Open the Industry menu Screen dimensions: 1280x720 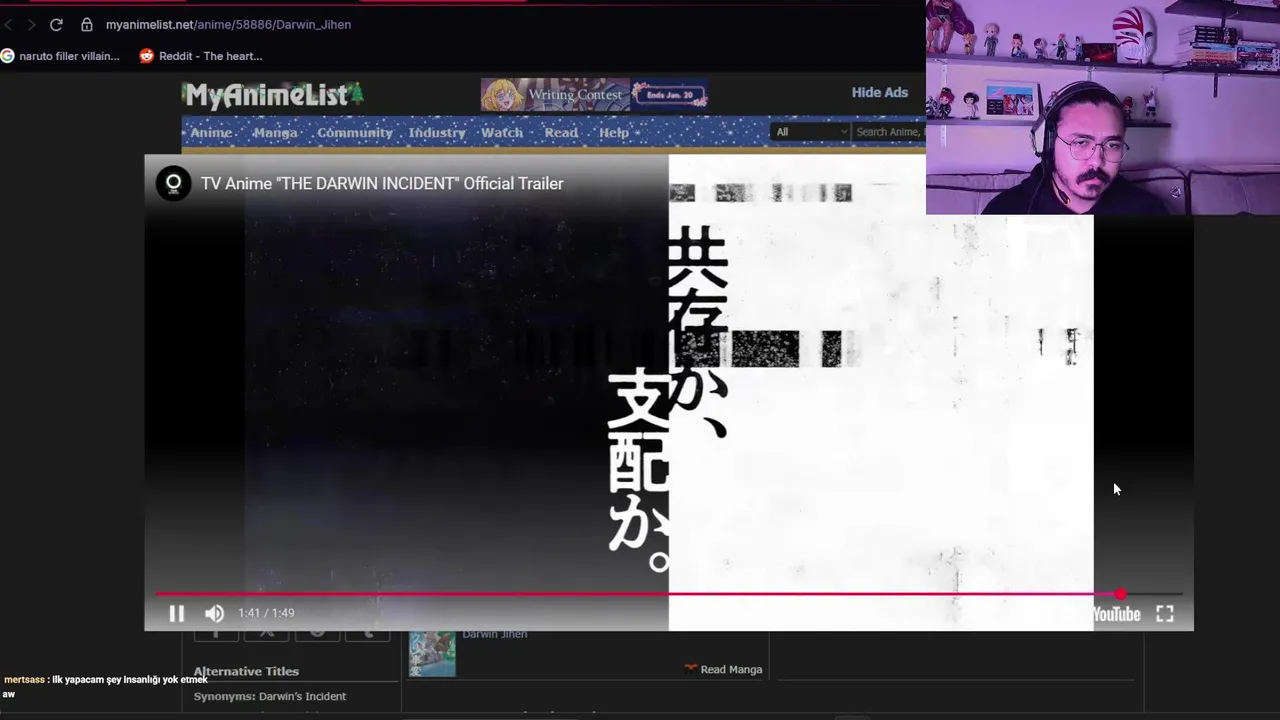click(437, 132)
